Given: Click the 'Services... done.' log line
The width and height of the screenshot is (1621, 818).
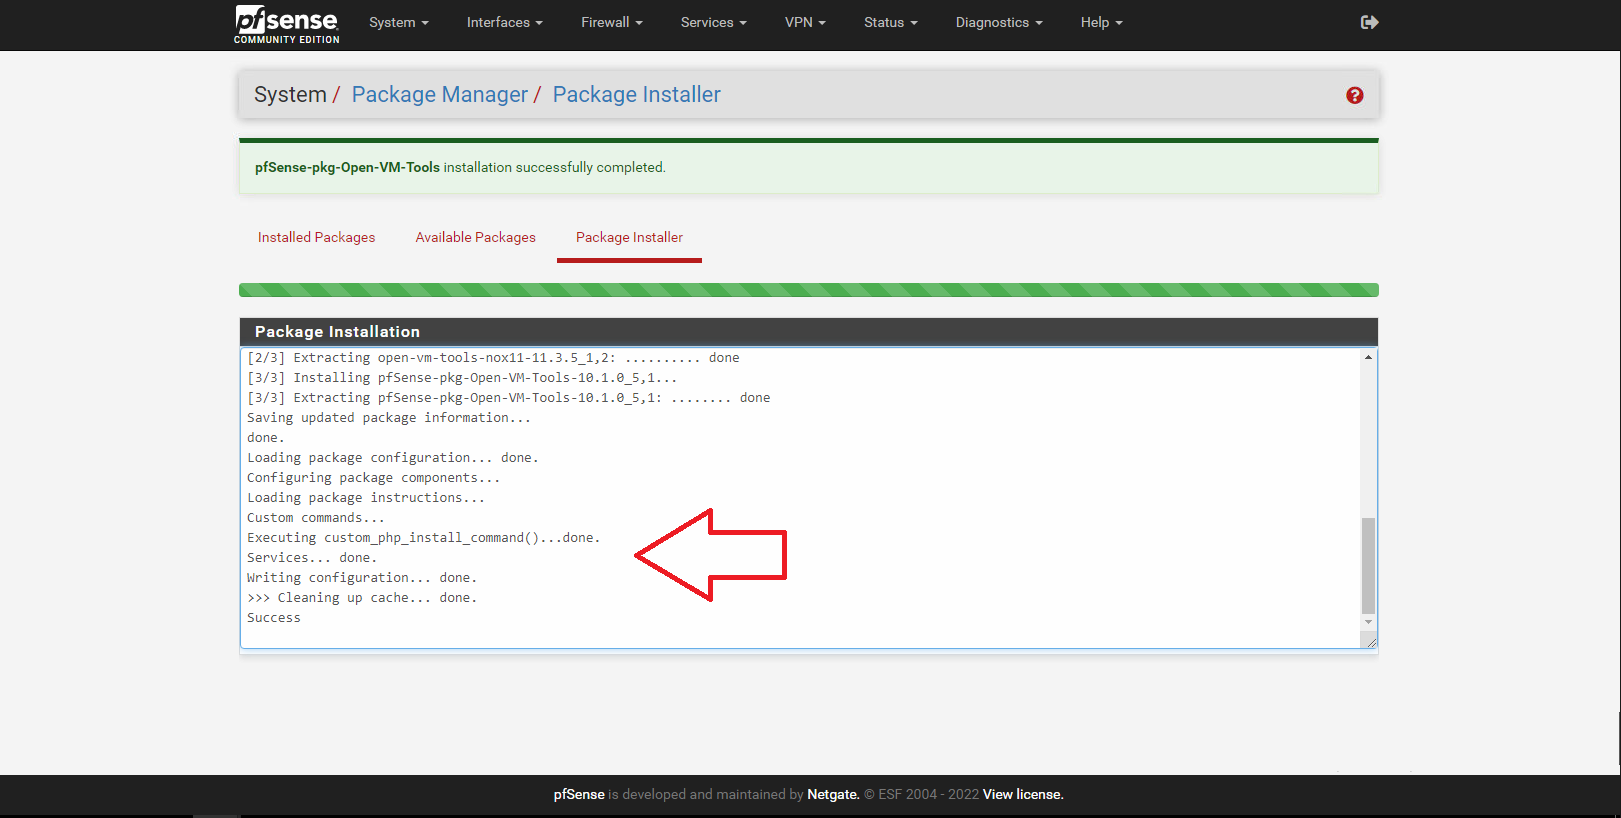Looking at the screenshot, I should (312, 558).
